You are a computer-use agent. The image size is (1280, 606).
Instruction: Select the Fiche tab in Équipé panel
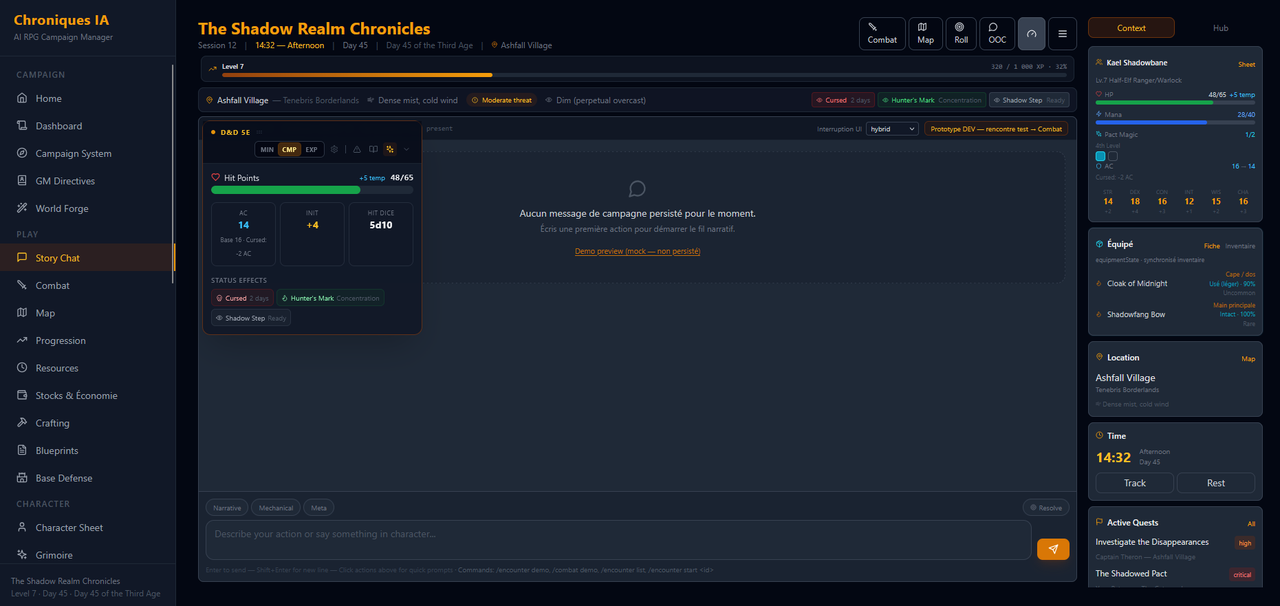(x=1211, y=246)
